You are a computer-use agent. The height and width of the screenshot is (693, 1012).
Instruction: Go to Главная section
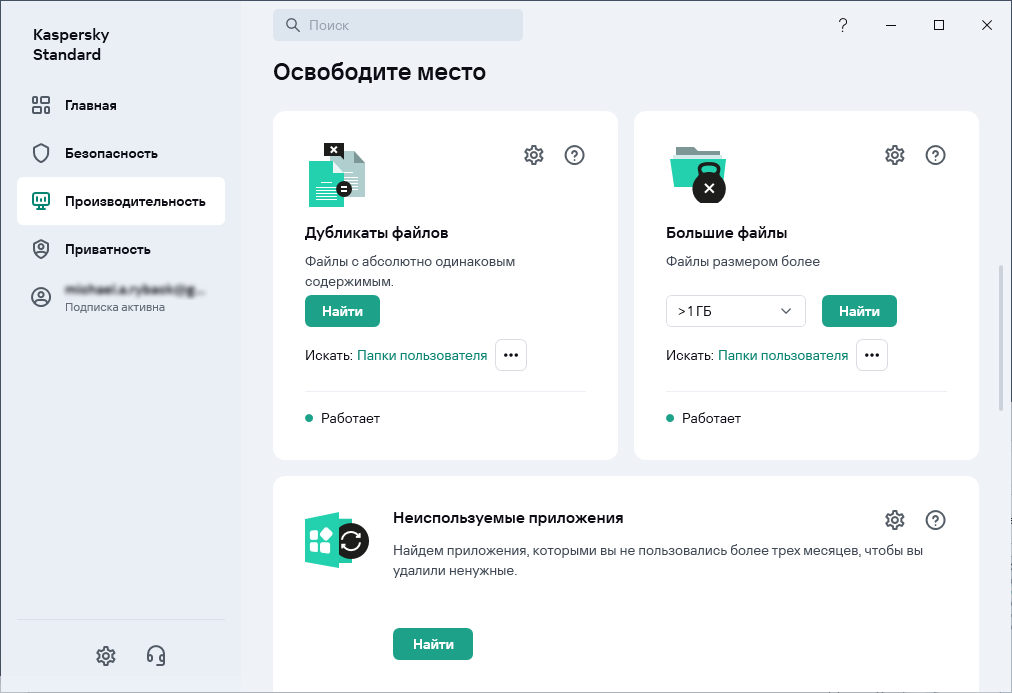click(x=91, y=105)
